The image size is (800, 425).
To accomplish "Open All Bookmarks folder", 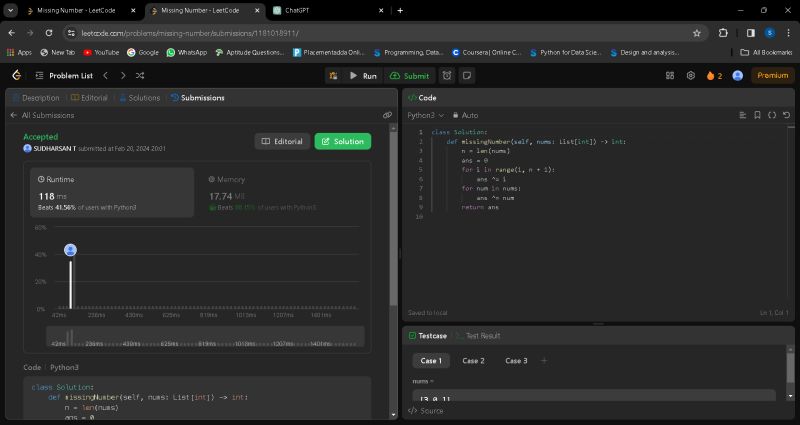I will 766,52.
